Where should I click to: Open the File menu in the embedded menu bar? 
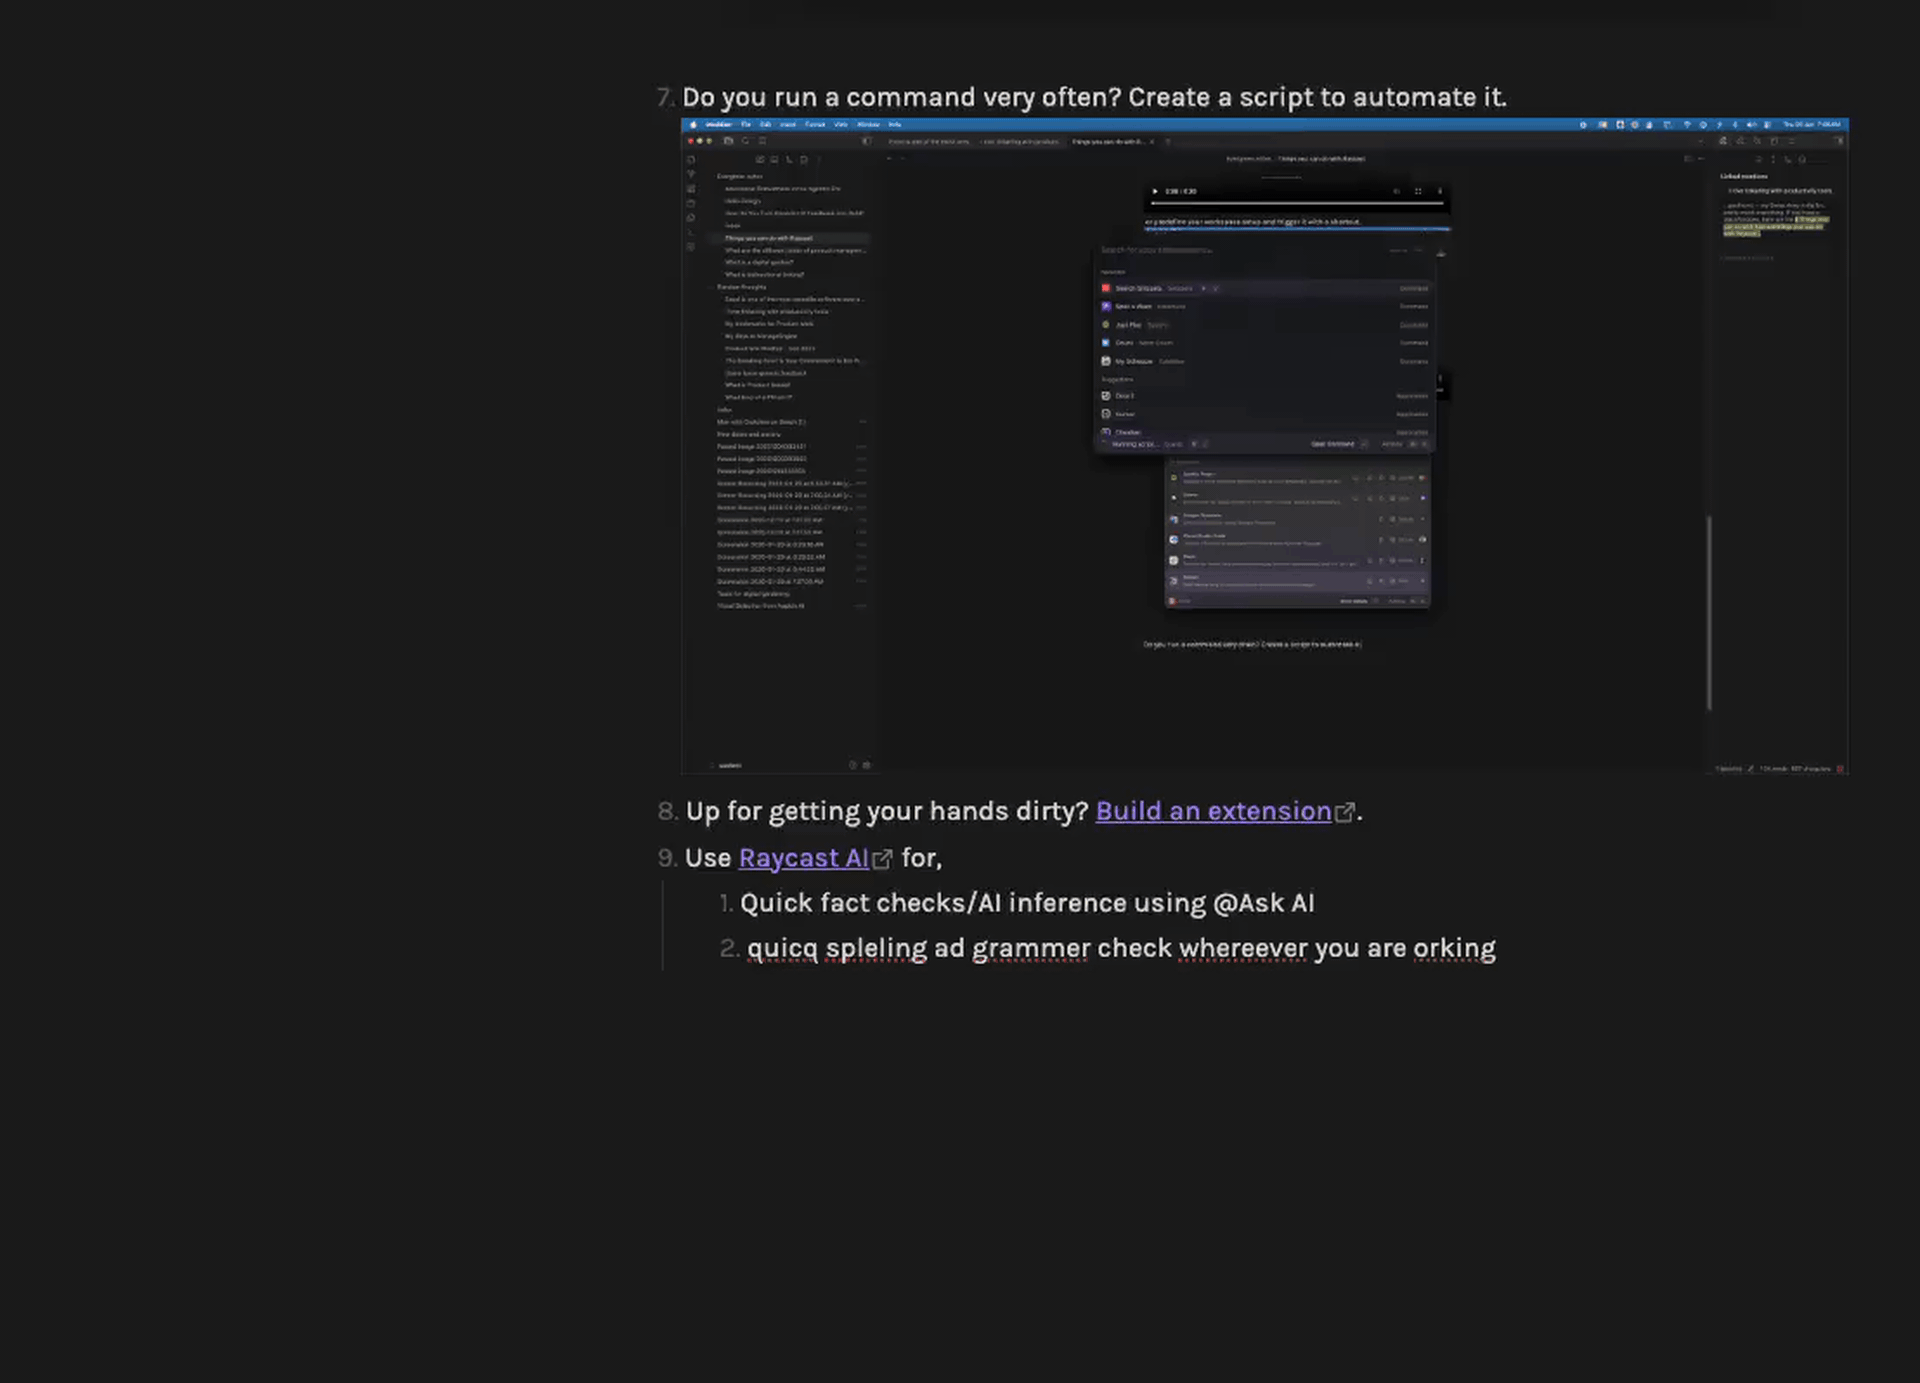pos(745,125)
